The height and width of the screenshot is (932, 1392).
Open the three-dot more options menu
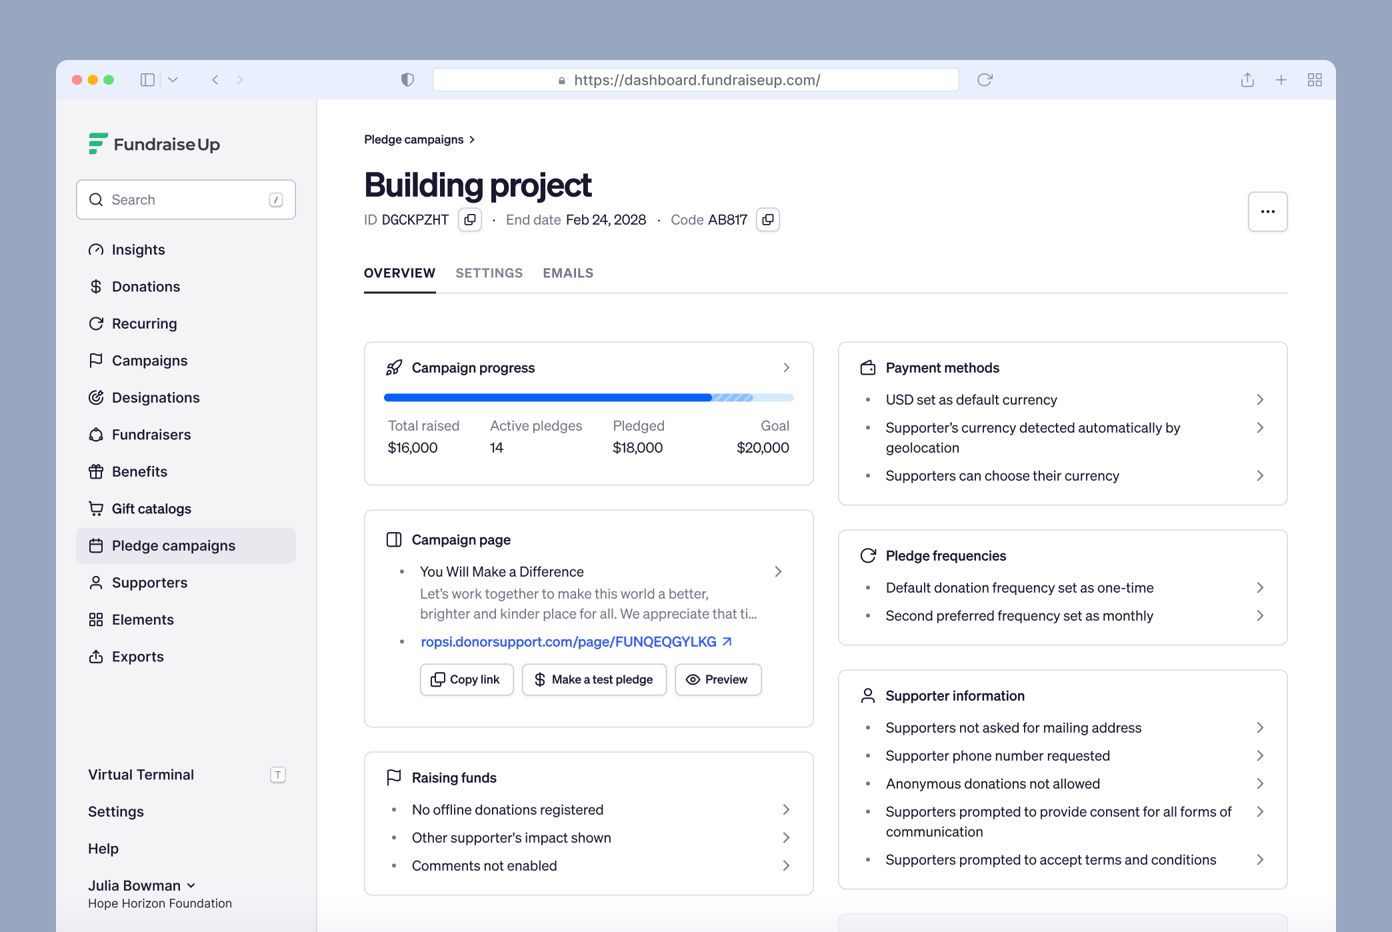(x=1268, y=212)
